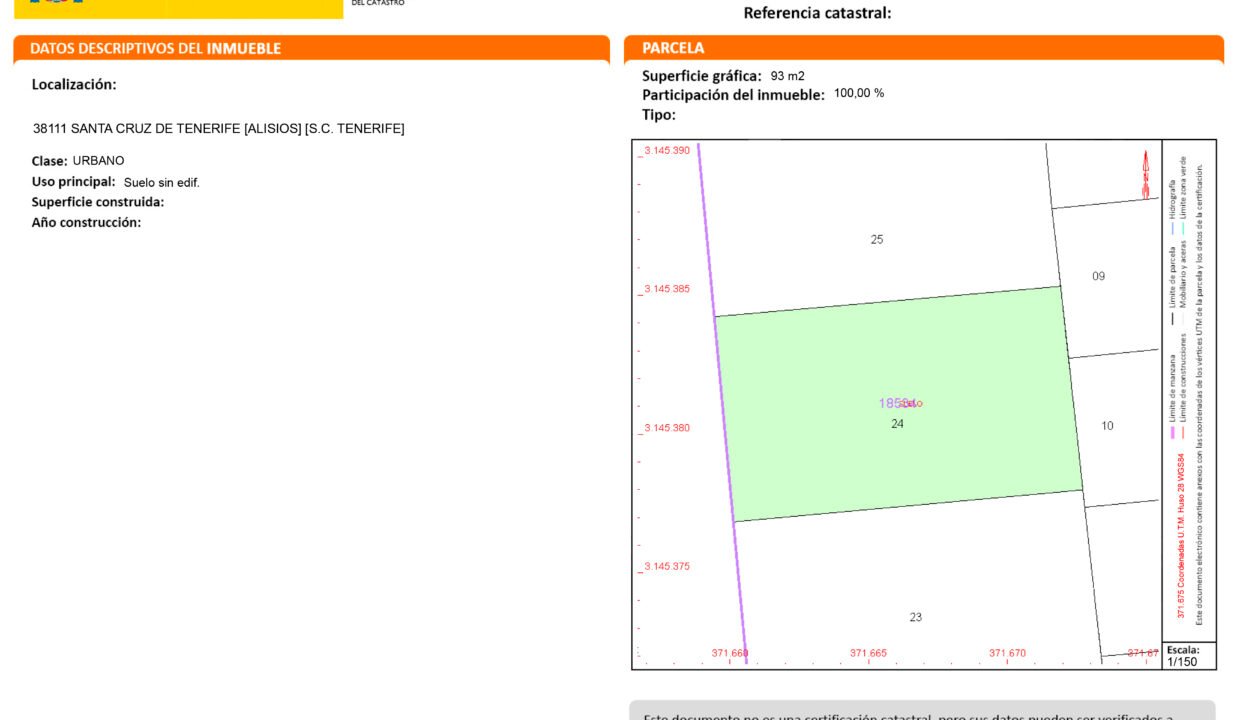Click the X coordinate '371.665'
The width and height of the screenshot is (1240, 720).
tap(868, 653)
